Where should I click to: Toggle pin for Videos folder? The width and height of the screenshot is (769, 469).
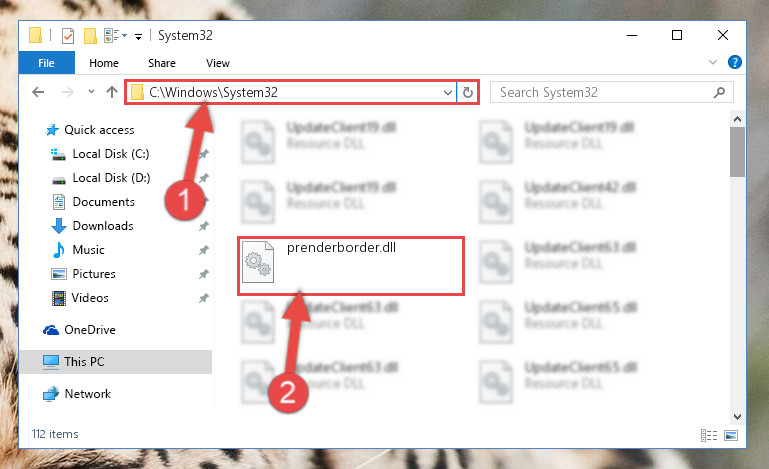(x=204, y=298)
